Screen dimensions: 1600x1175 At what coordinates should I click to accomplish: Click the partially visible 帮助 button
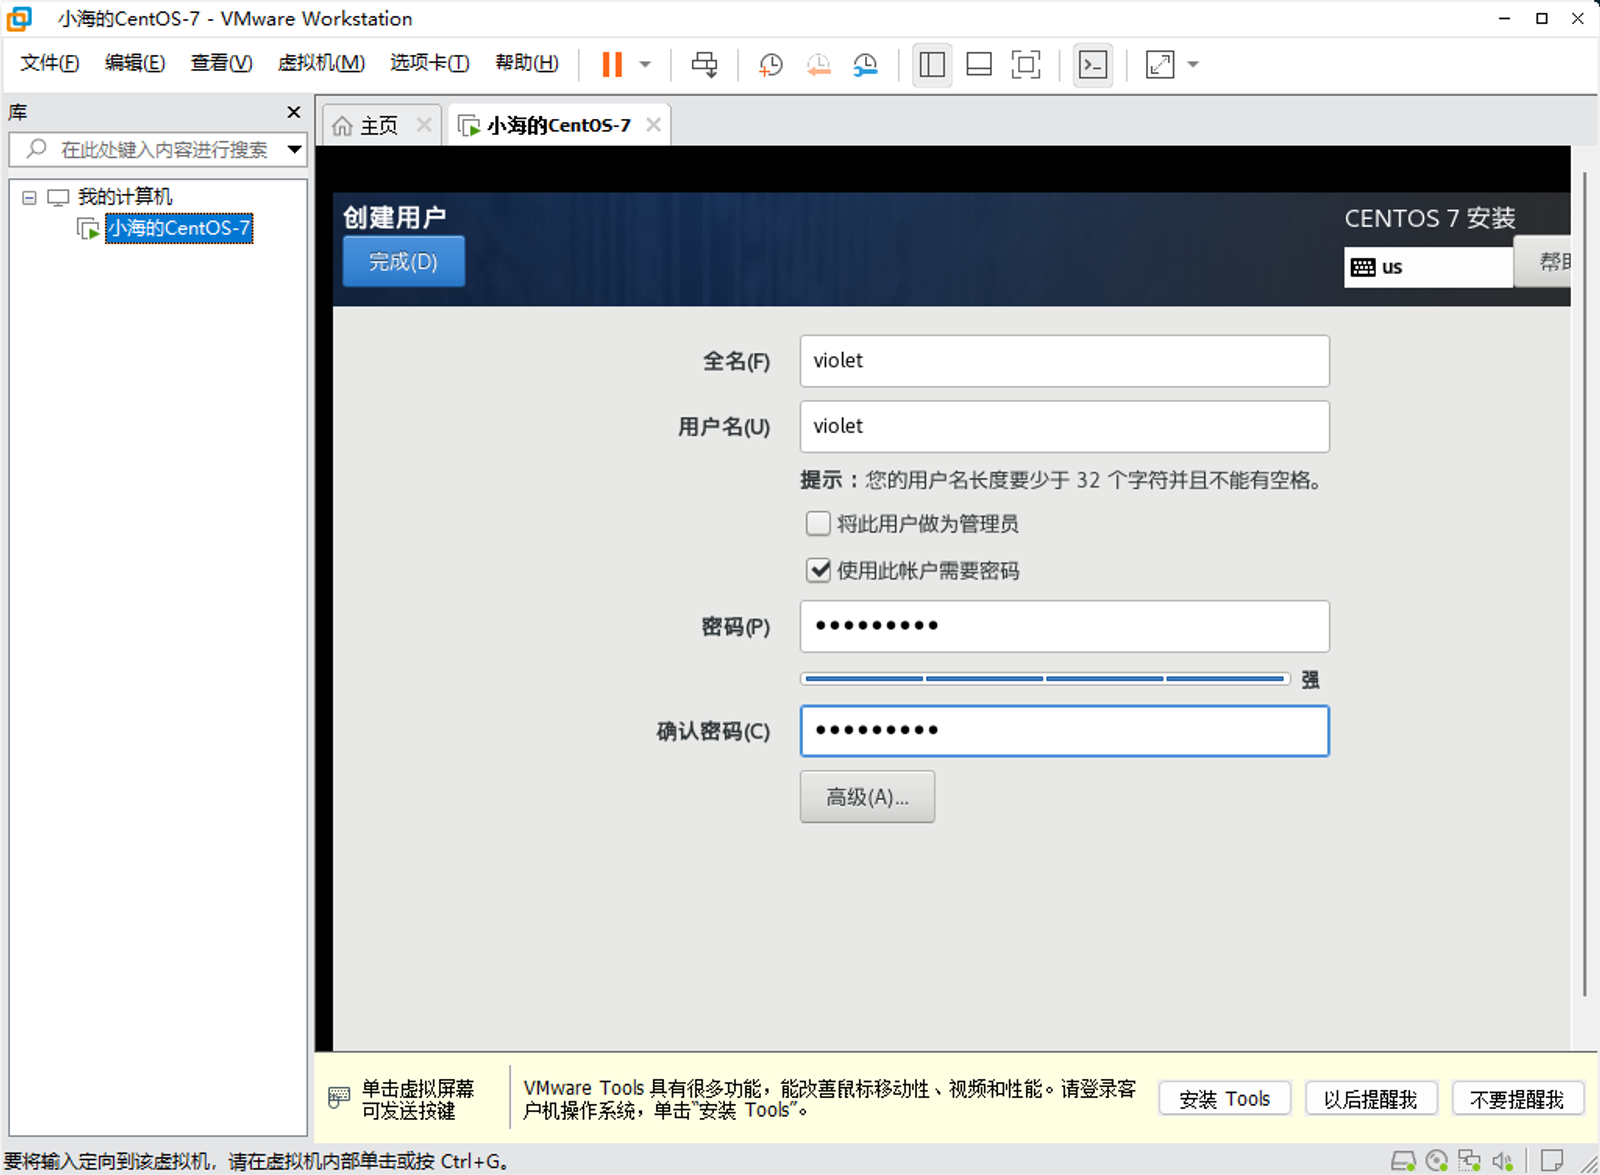click(1543, 262)
